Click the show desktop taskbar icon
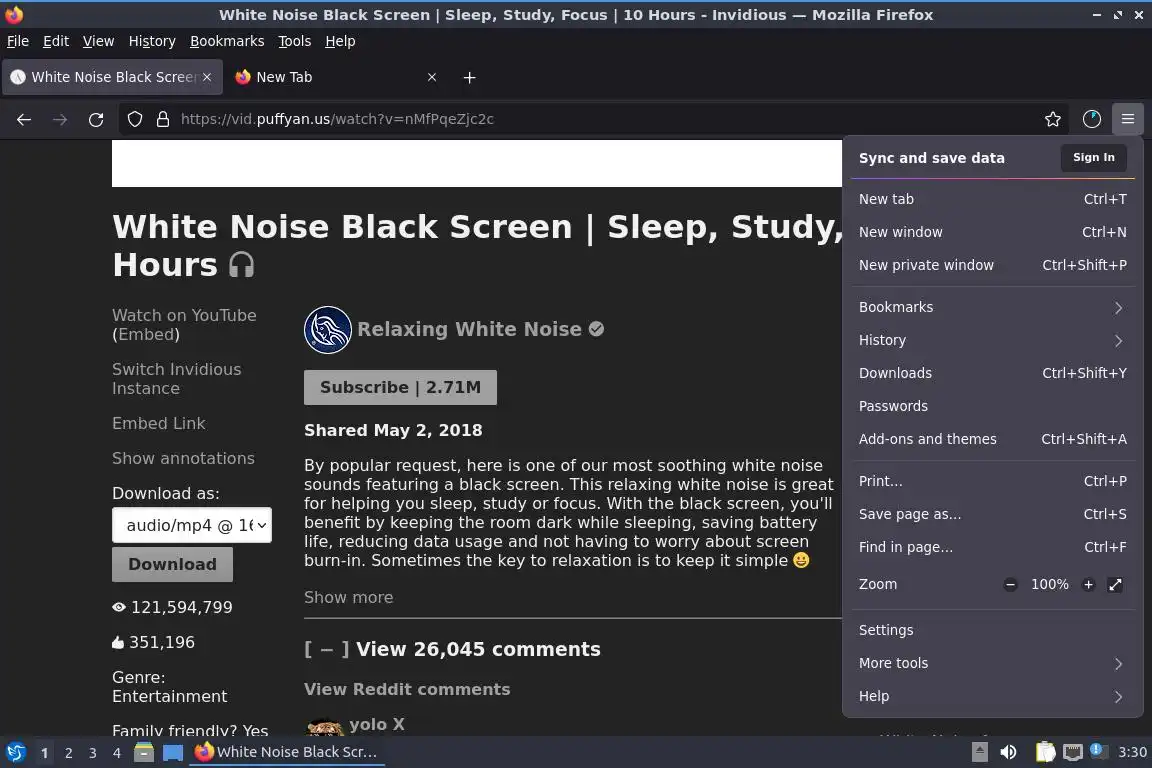Image resolution: width=1152 pixels, height=768 pixels. tap(173, 753)
